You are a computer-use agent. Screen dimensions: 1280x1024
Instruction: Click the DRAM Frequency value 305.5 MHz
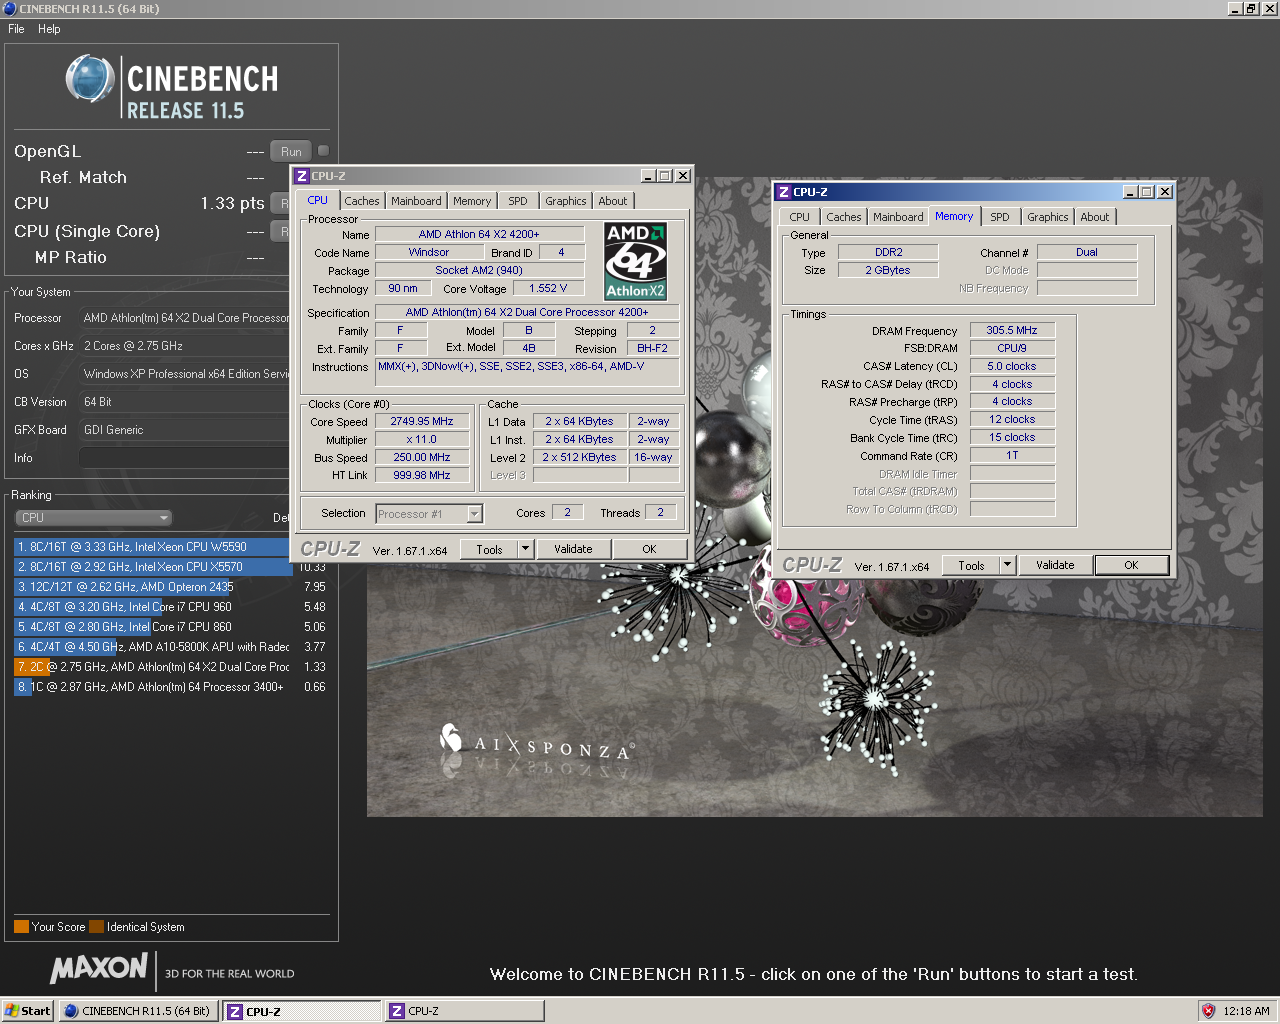pyautogui.click(x=1012, y=330)
